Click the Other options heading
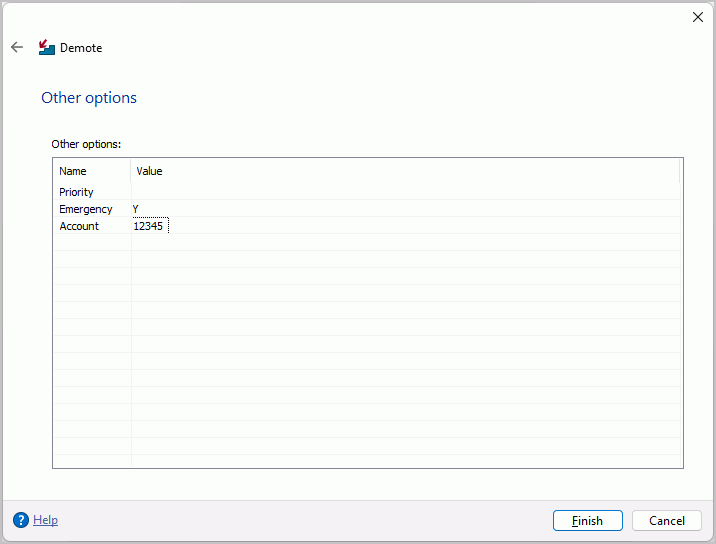 tap(89, 98)
